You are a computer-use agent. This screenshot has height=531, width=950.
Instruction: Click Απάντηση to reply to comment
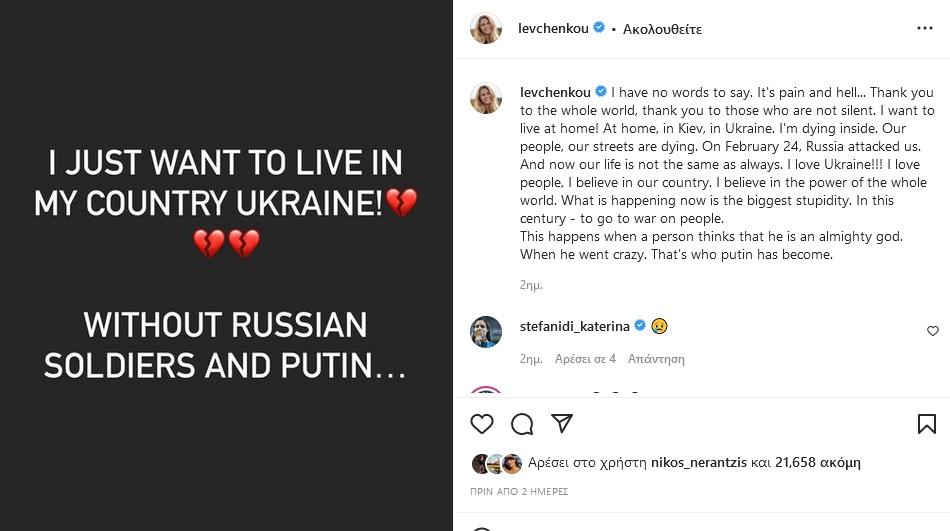[656, 359]
